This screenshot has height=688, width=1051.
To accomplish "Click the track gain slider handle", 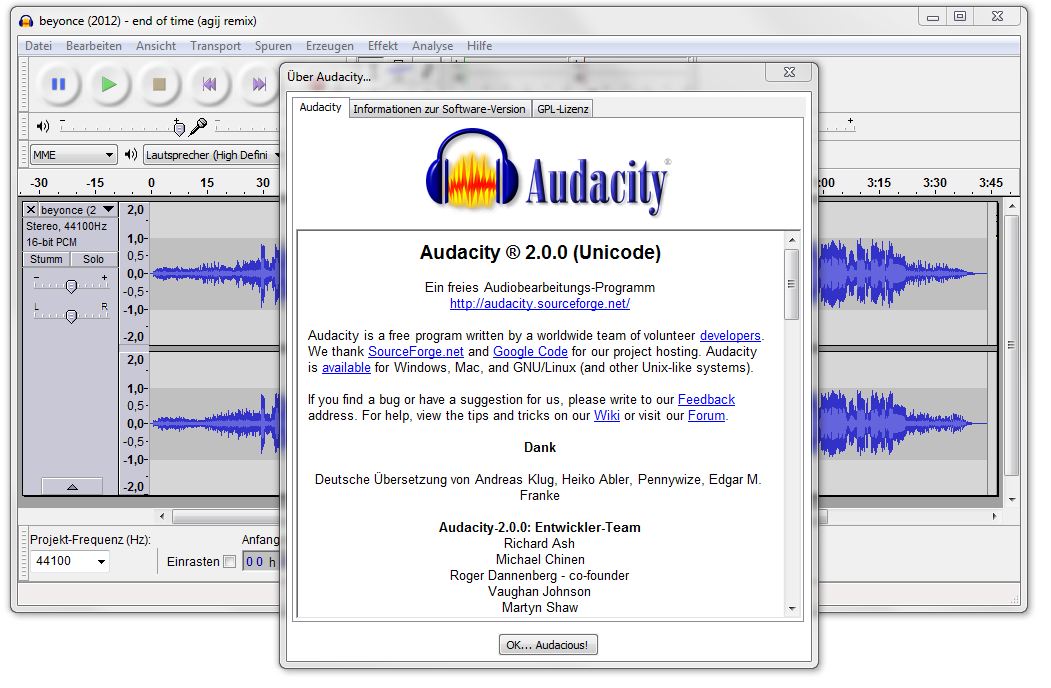I will pyautogui.click(x=71, y=287).
